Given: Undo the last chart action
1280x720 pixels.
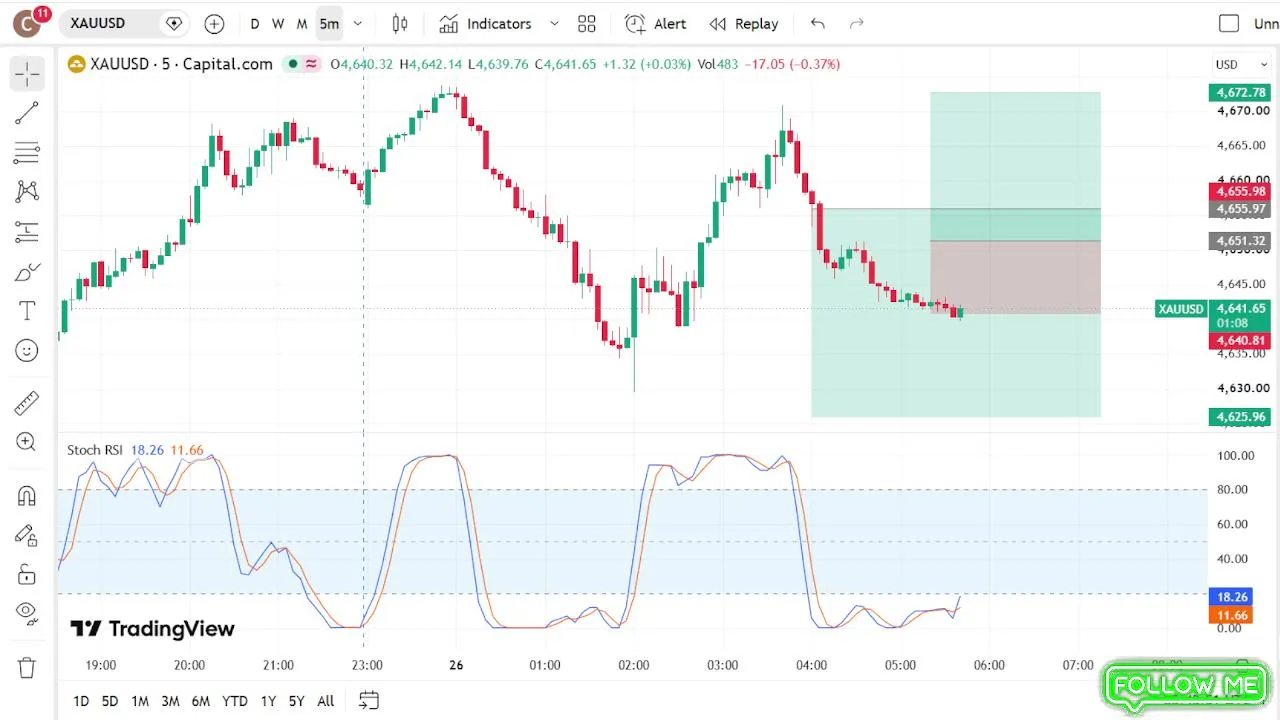Looking at the screenshot, I should click(x=818, y=23).
